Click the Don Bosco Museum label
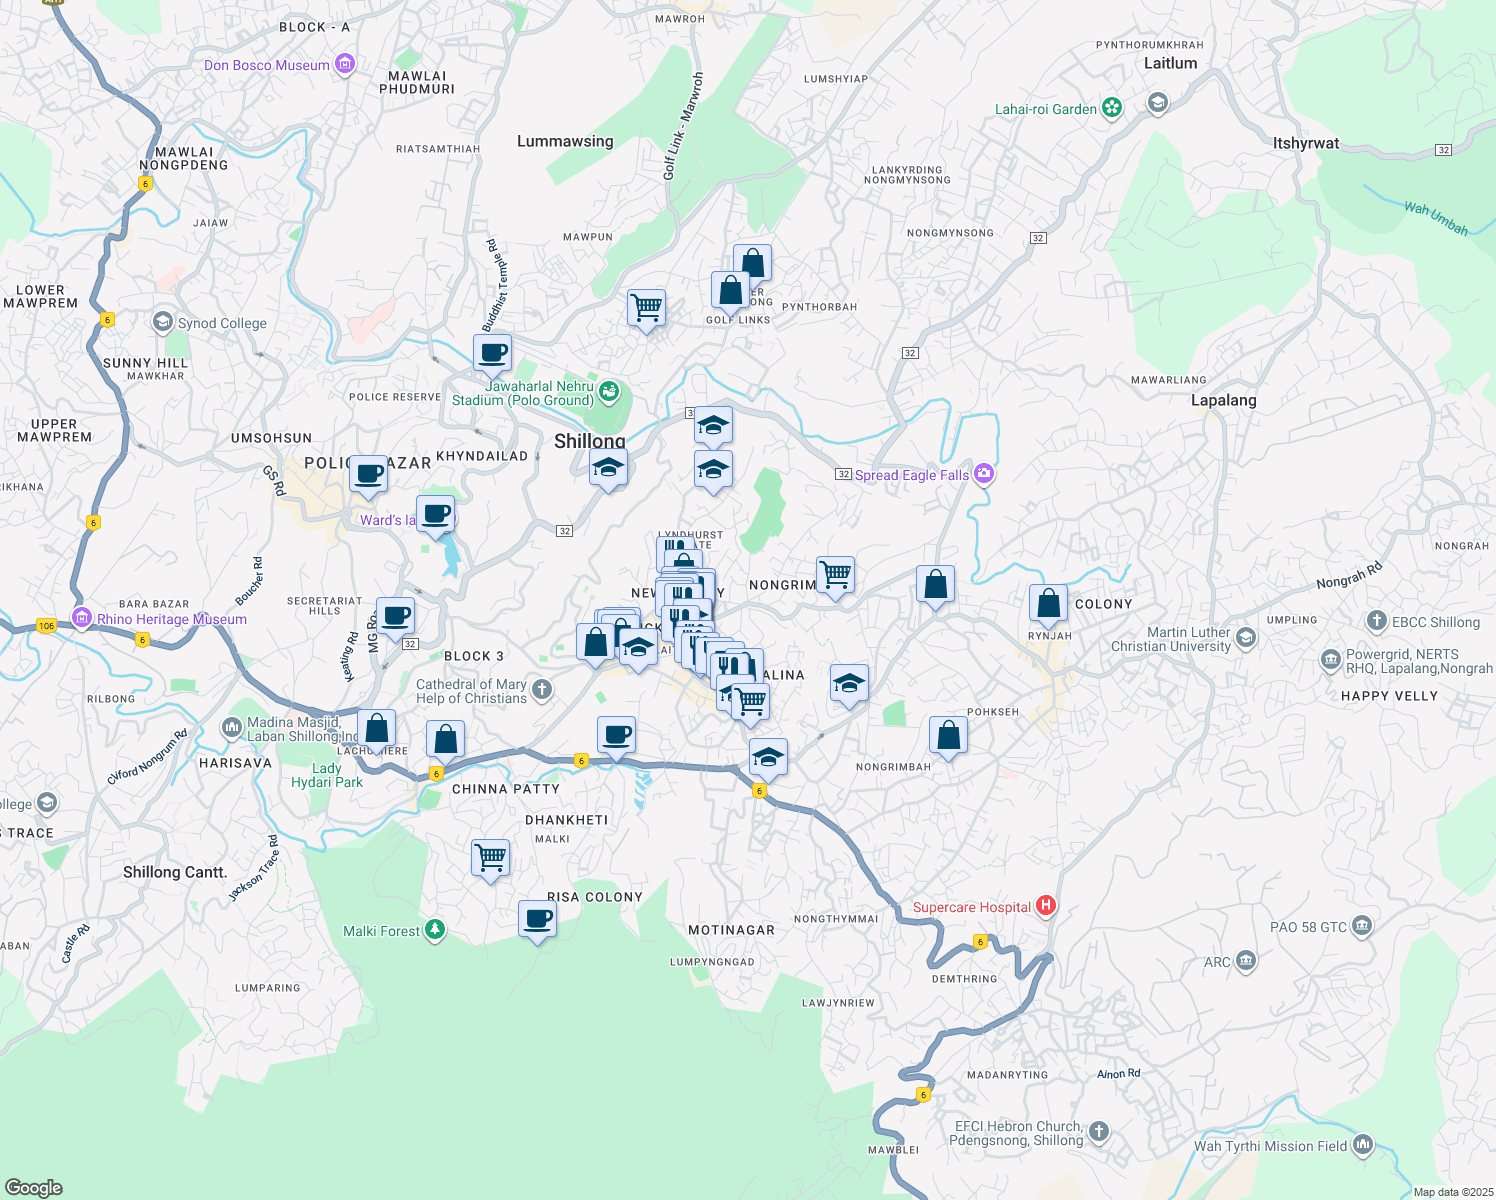This screenshot has height=1200, width=1496. tap(267, 65)
